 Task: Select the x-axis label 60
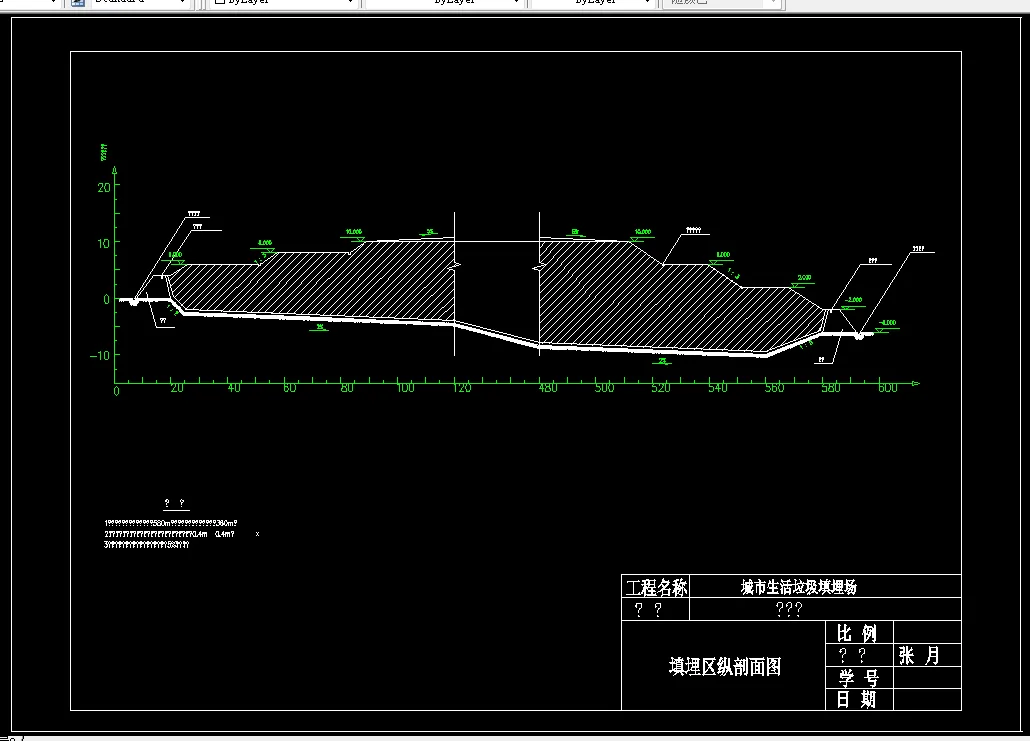[x=290, y=388]
